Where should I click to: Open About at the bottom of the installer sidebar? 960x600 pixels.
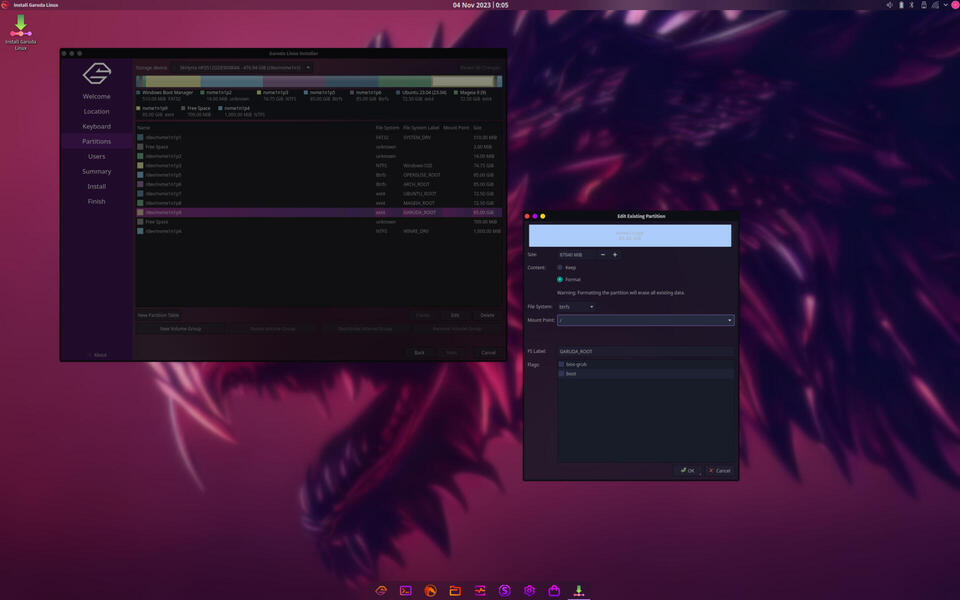point(98,355)
